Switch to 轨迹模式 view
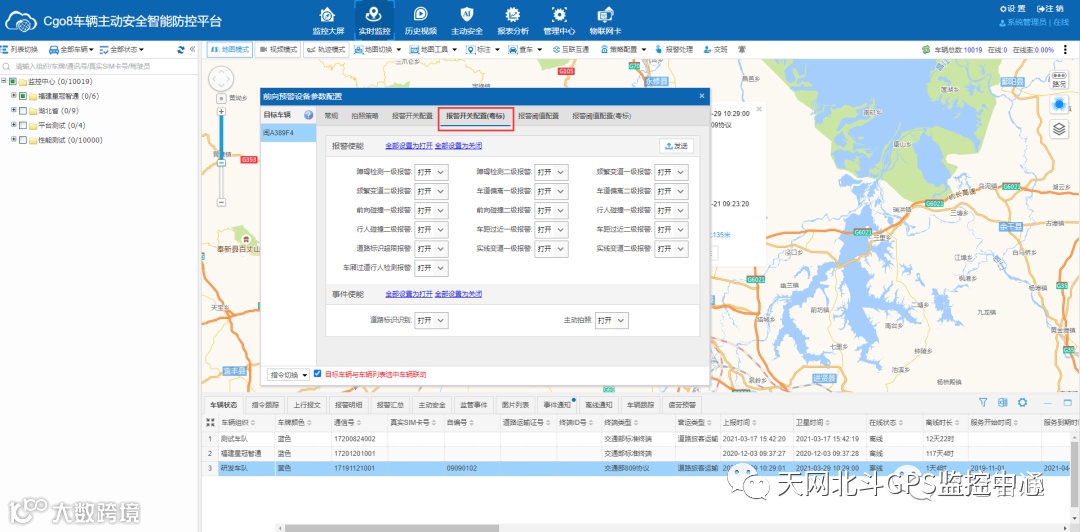The image size is (1080, 532). coord(326,50)
